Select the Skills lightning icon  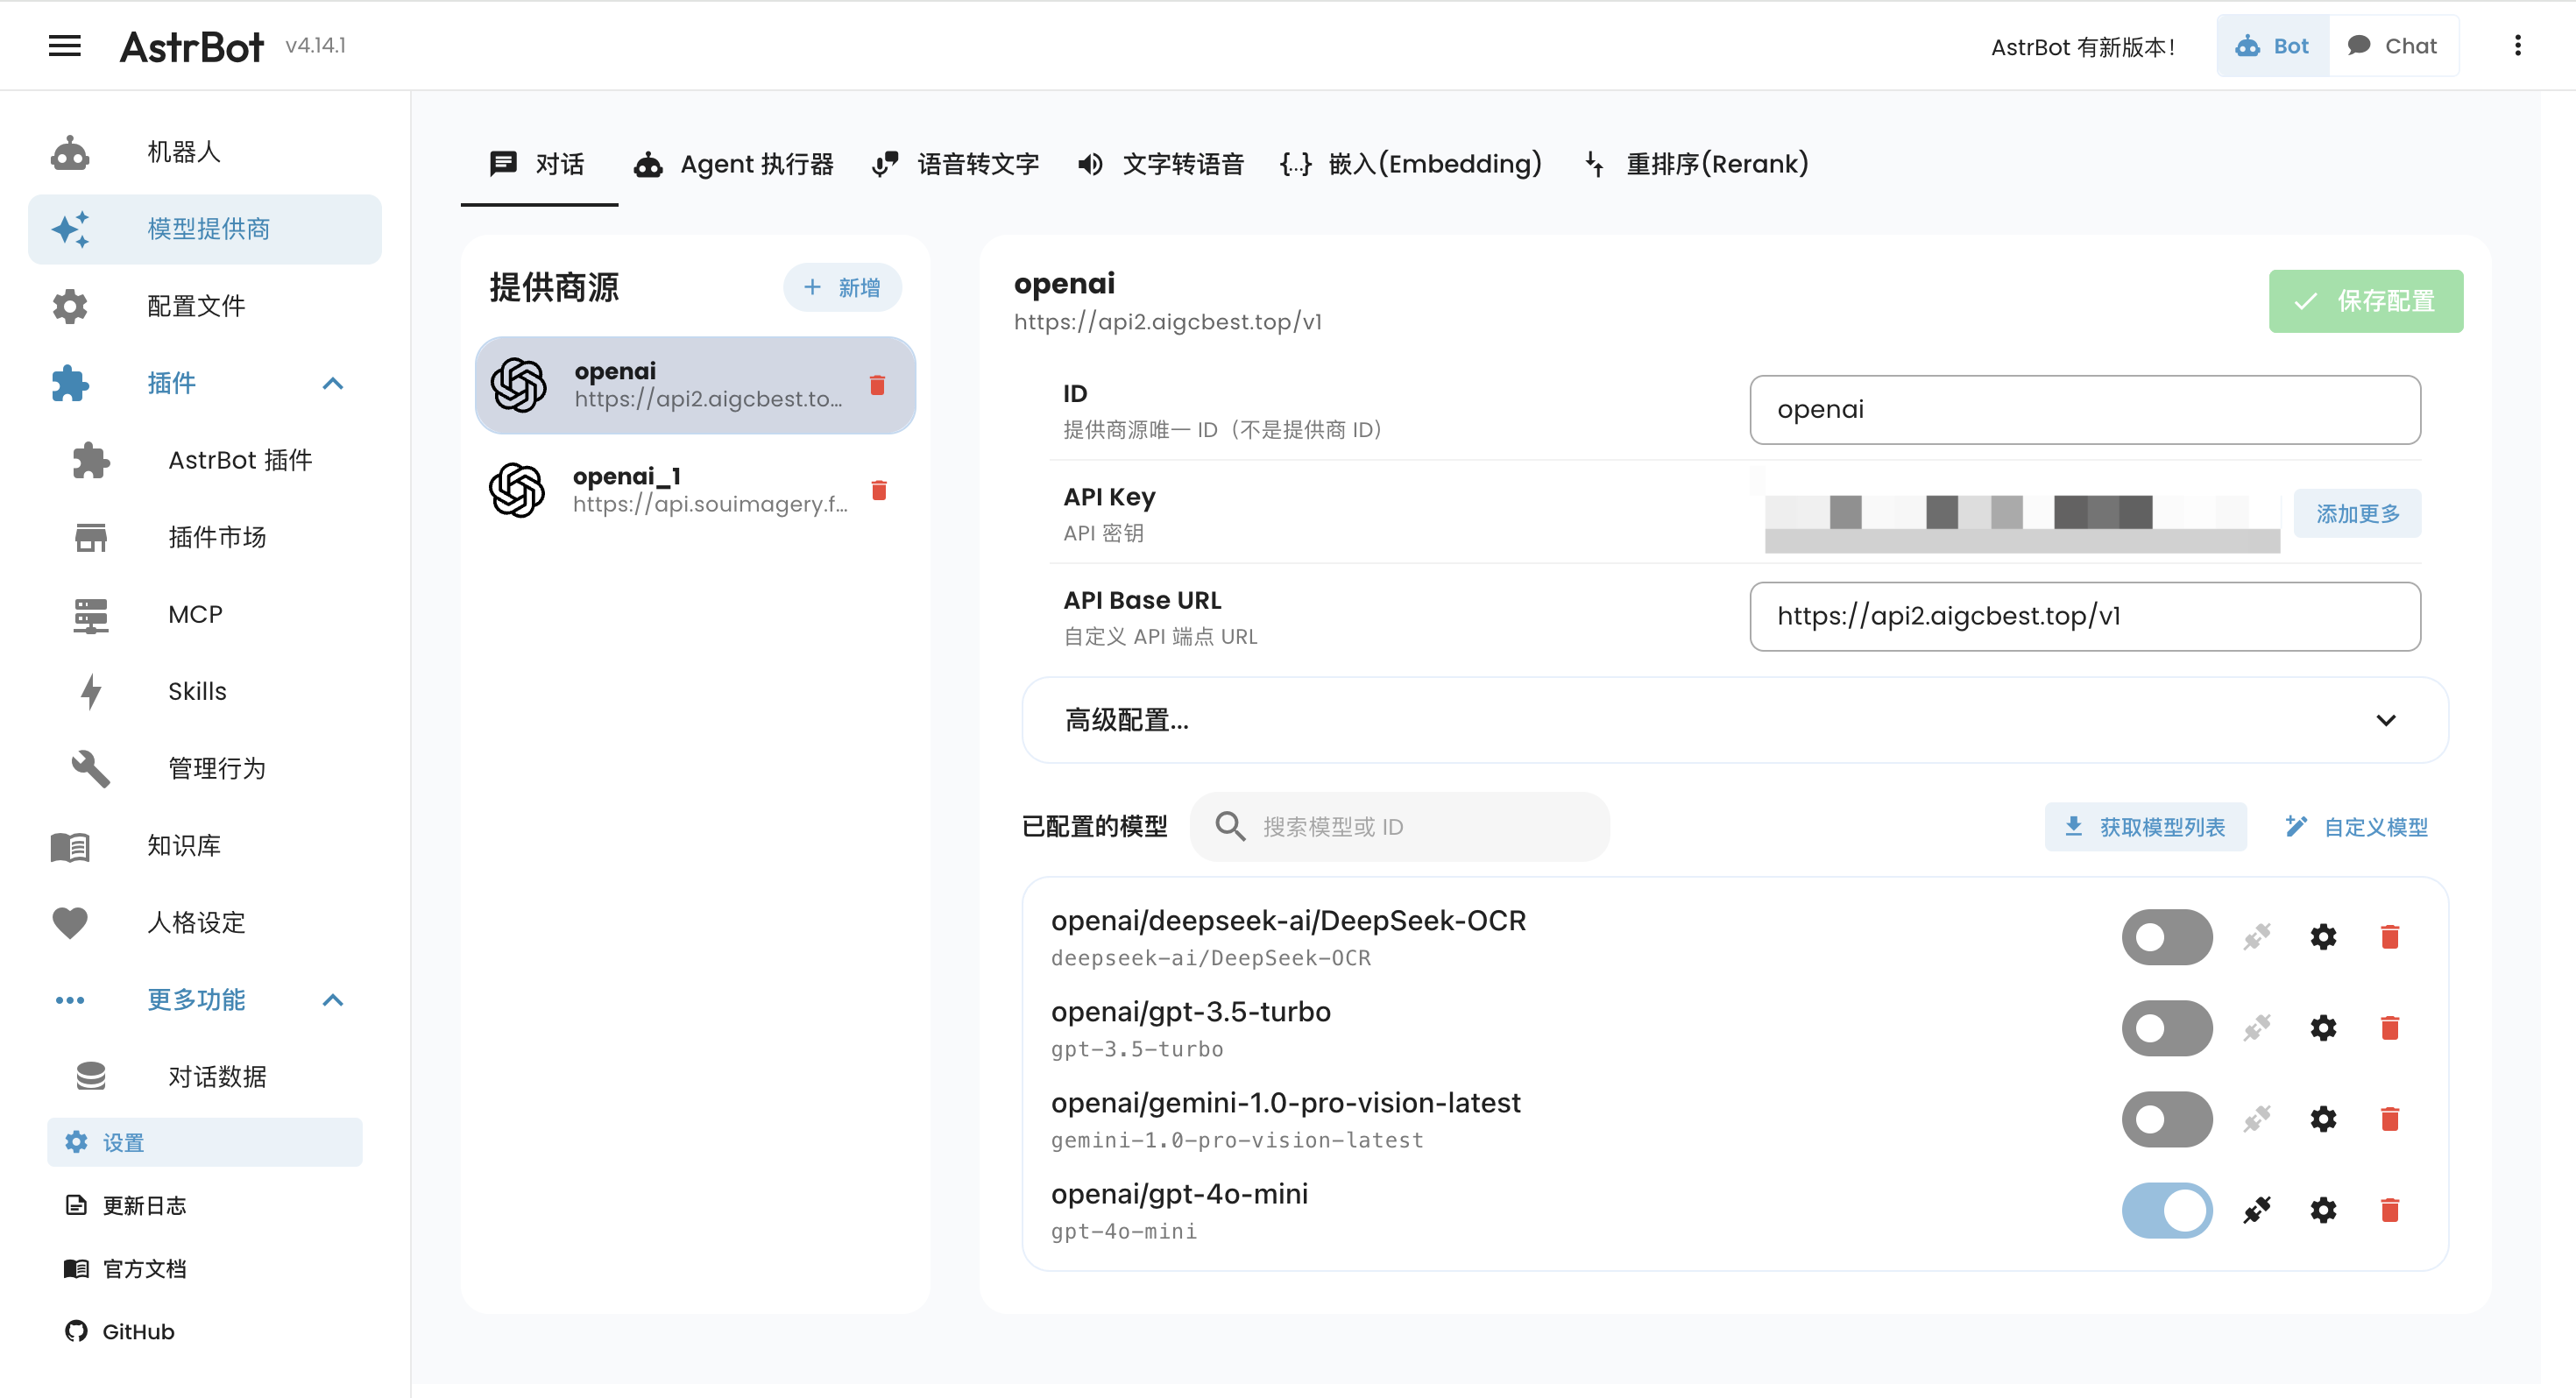(90, 691)
